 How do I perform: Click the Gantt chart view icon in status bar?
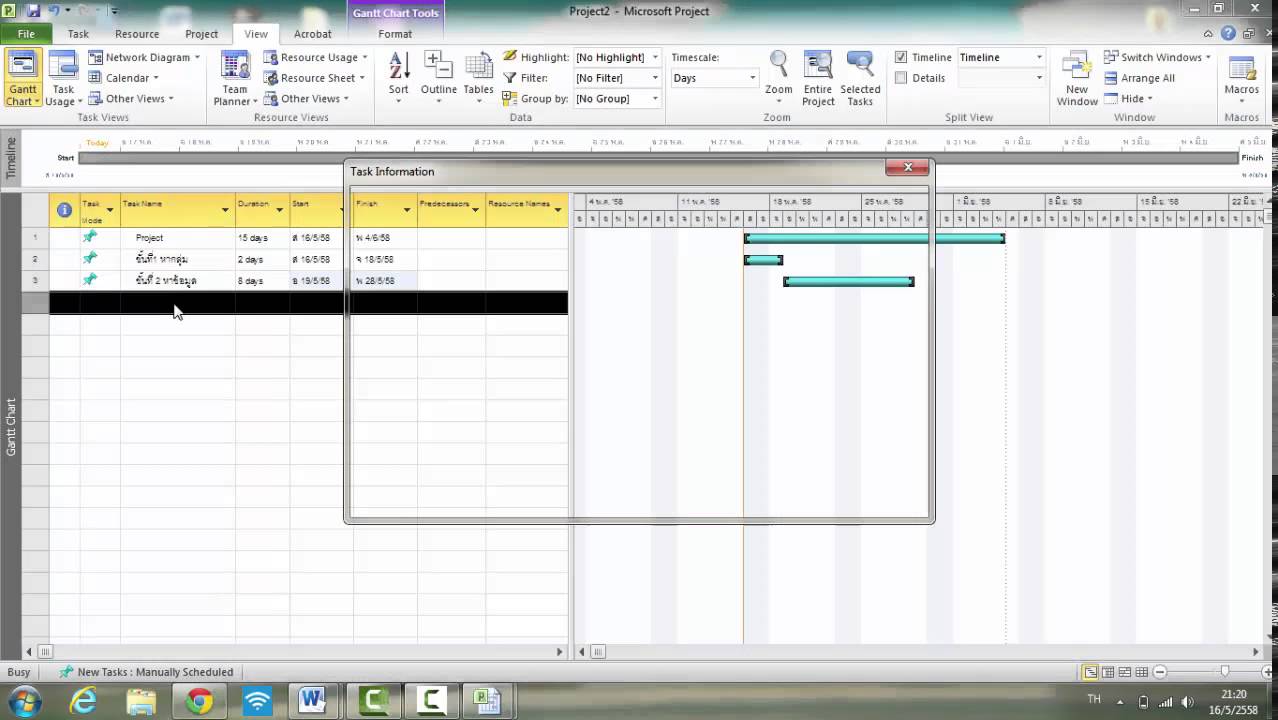[1091, 672]
